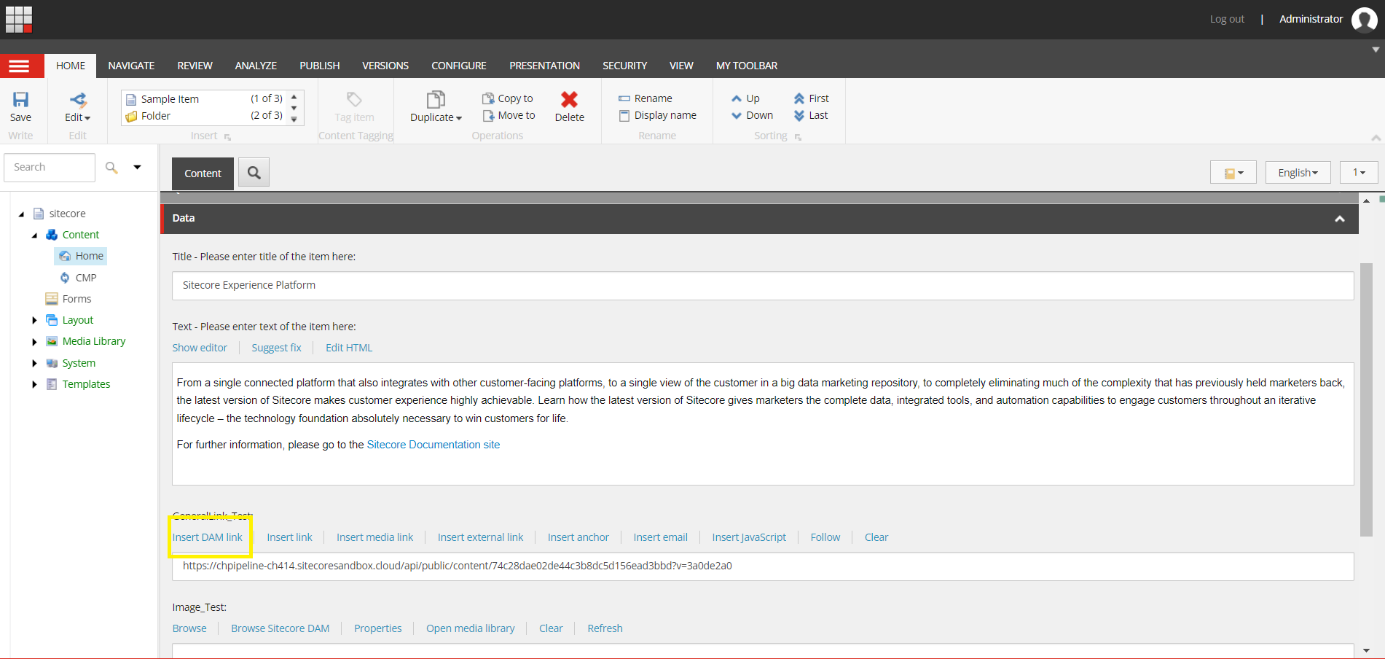
Task: Open the Sitecore launchpad grid icon
Action: point(19,18)
